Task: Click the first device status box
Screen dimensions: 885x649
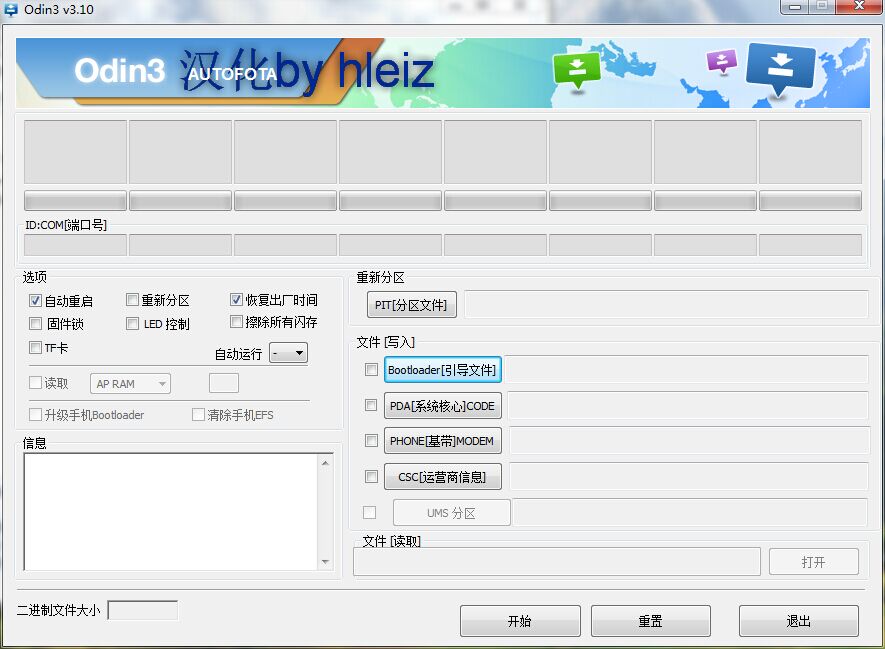Action: click(x=76, y=151)
